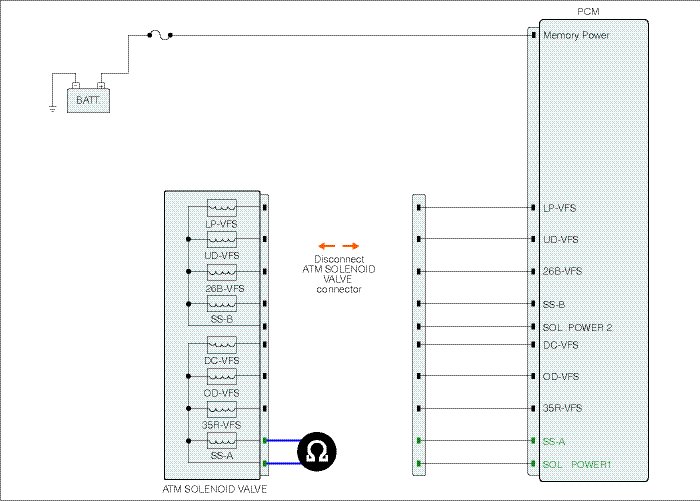The image size is (700, 501).
Task: Click the 26B-VFS label inside the PCM block
Action: (562, 271)
